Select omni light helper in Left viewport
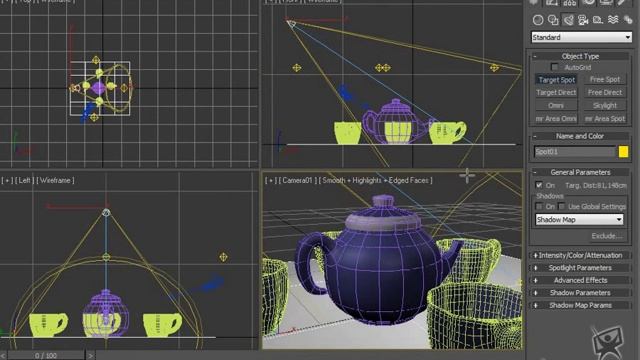The image size is (640, 360). pyautogui.click(x=223, y=257)
